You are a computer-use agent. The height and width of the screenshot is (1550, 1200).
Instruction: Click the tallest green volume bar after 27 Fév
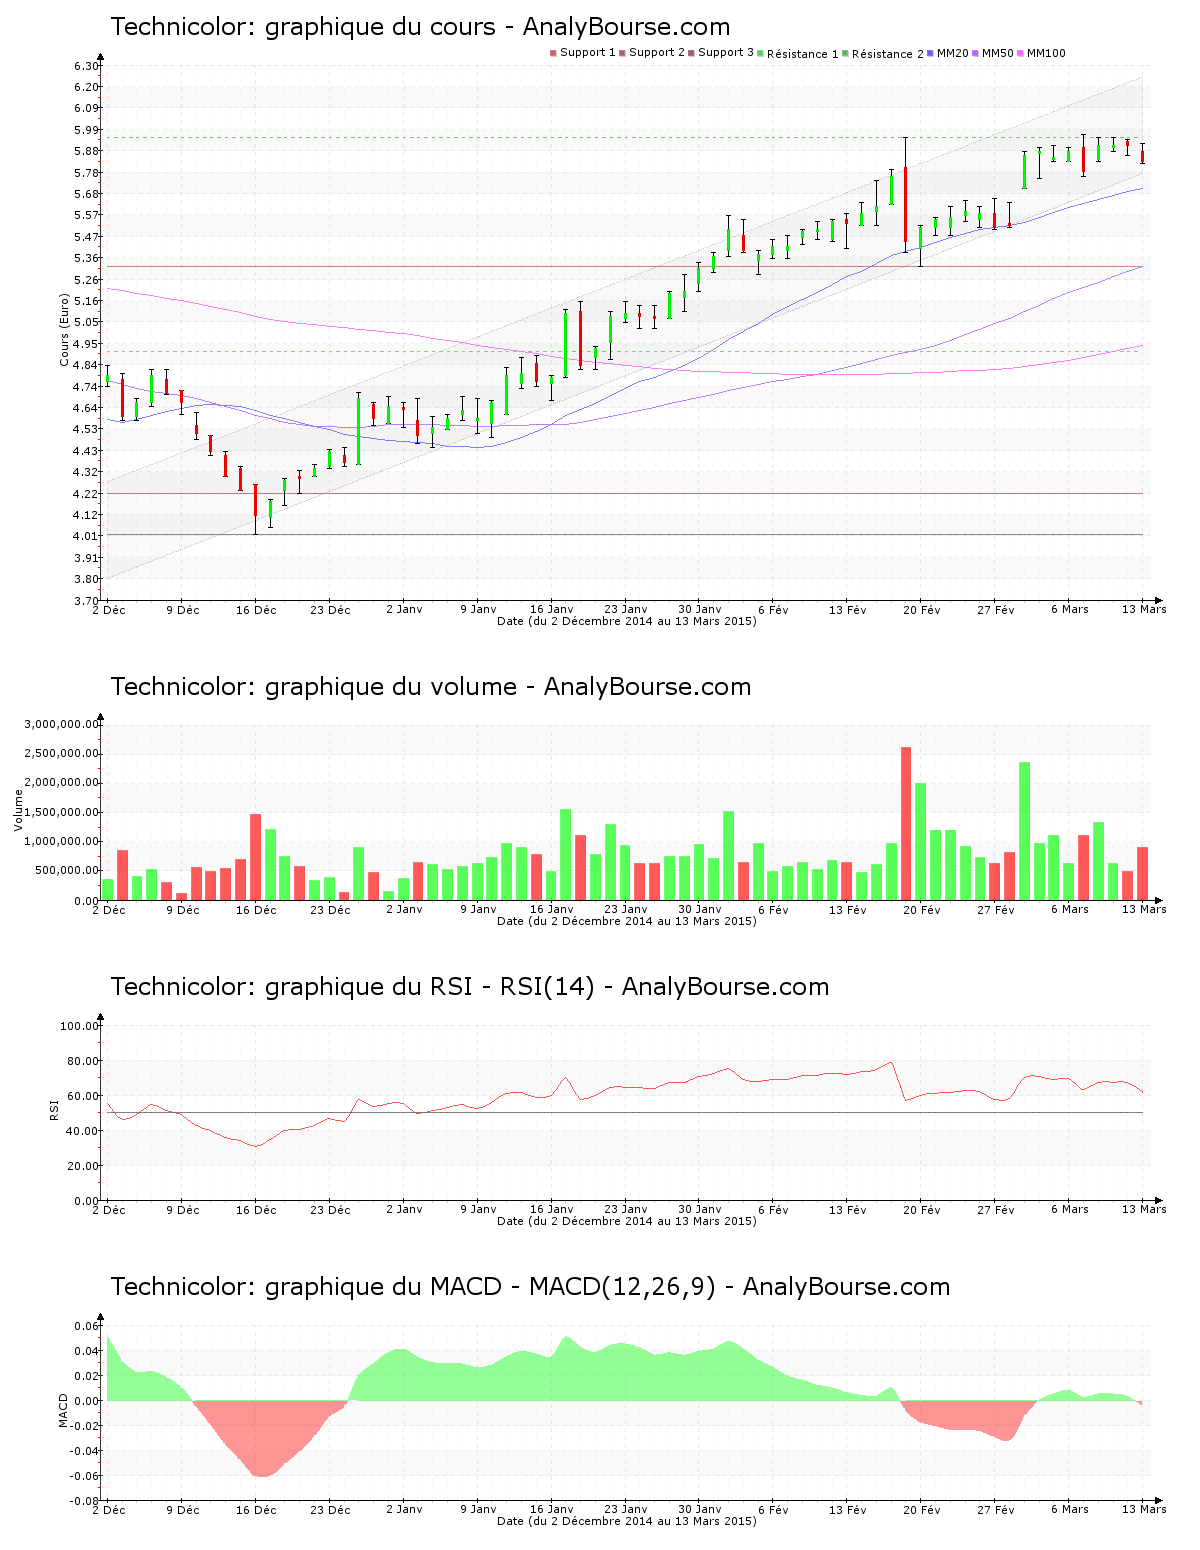1025,831
